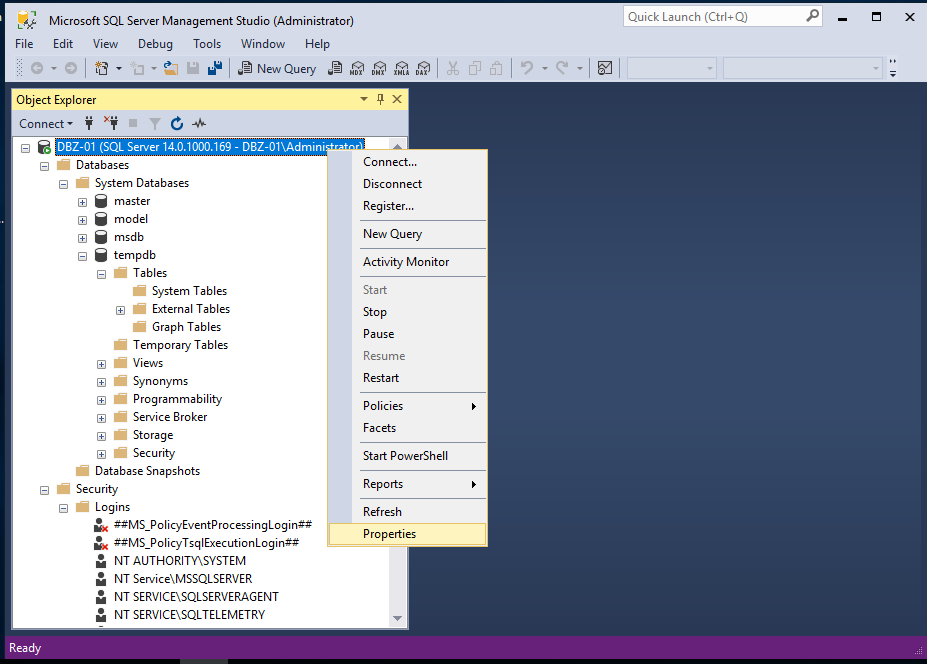This screenshot has height=664, width=927.
Task: Select the NT AUTHORITY\SYSTEM login
Action: coord(180,561)
